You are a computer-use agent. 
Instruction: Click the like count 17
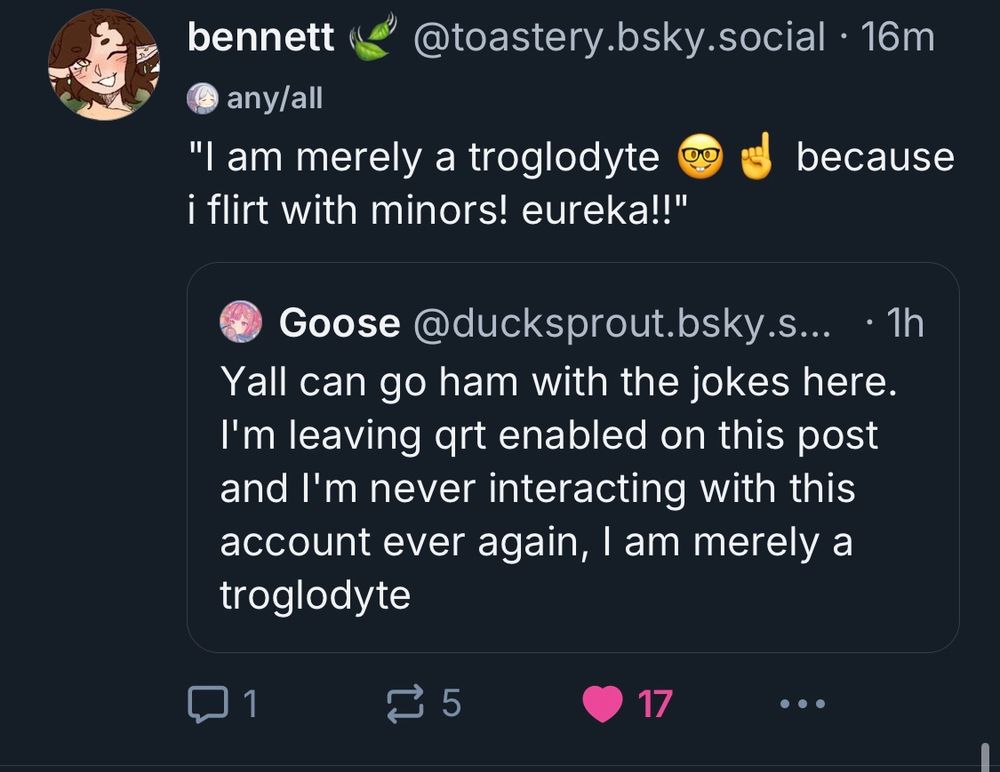coord(655,705)
